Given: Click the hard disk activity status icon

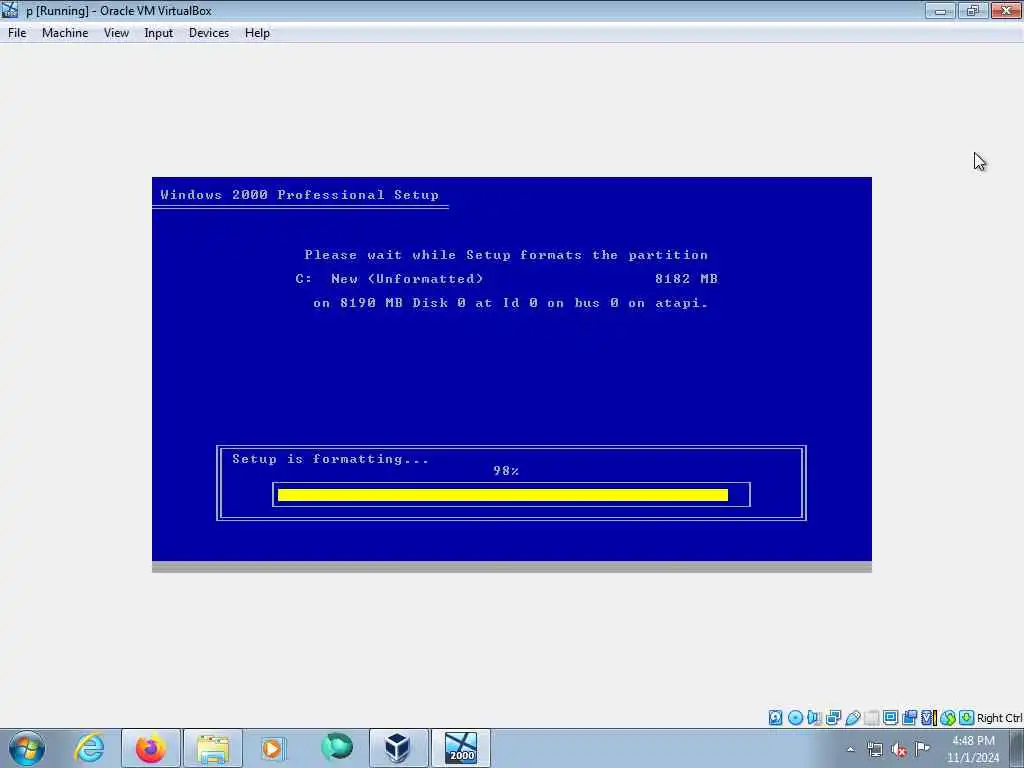Looking at the screenshot, I should coord(775,718).
